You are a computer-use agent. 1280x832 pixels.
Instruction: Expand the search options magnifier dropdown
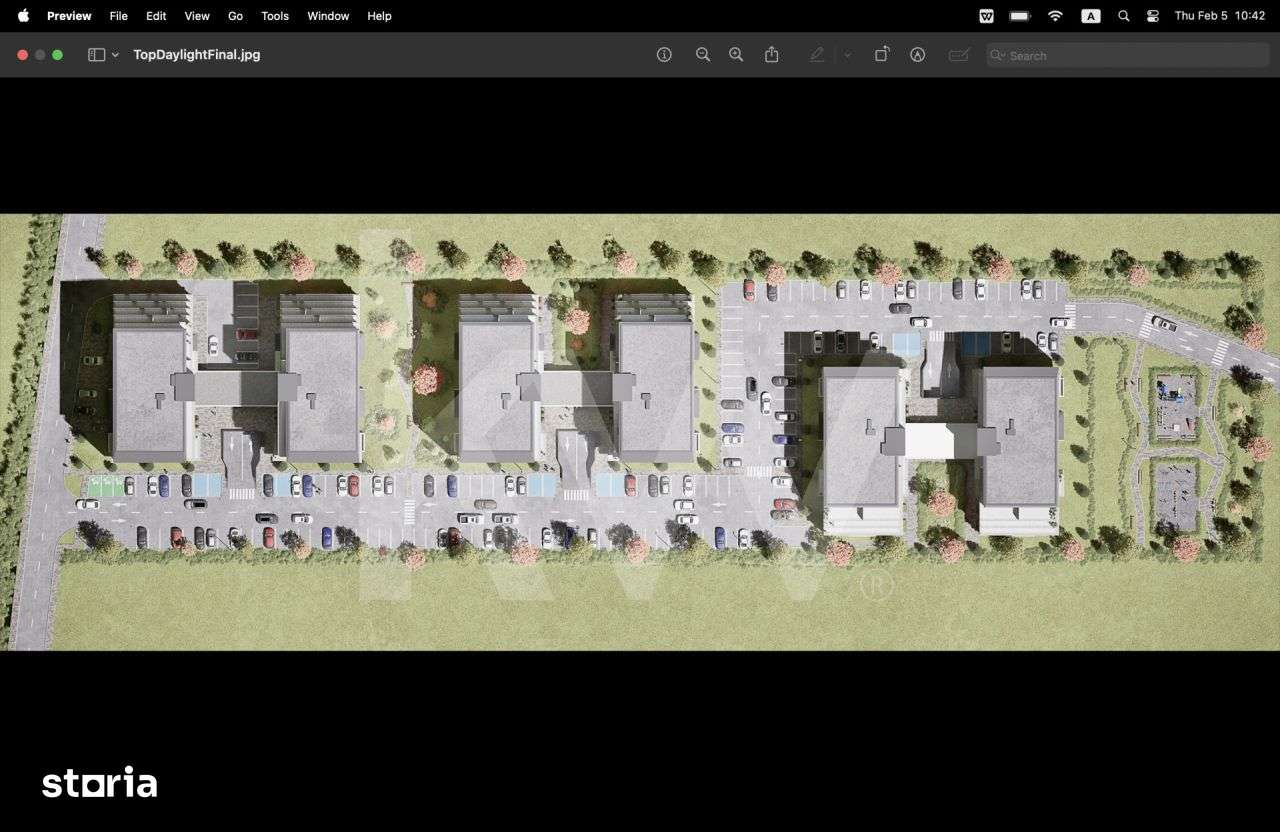click(997, 56)
